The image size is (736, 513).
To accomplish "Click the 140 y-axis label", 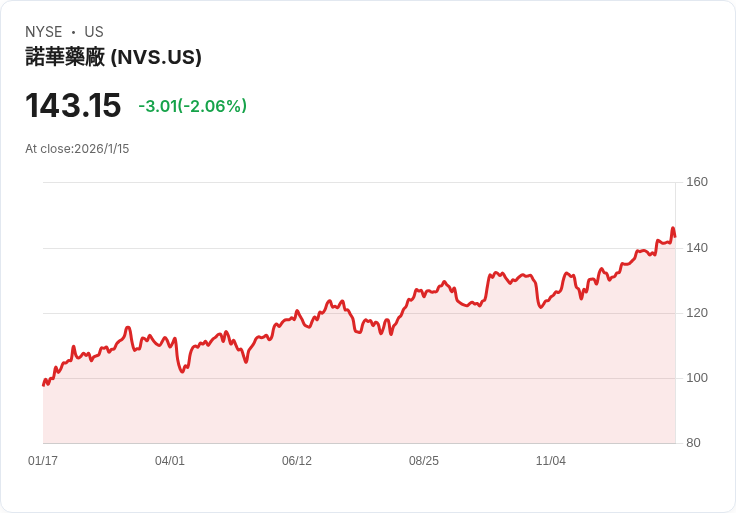I will click(x=697, y=247).
